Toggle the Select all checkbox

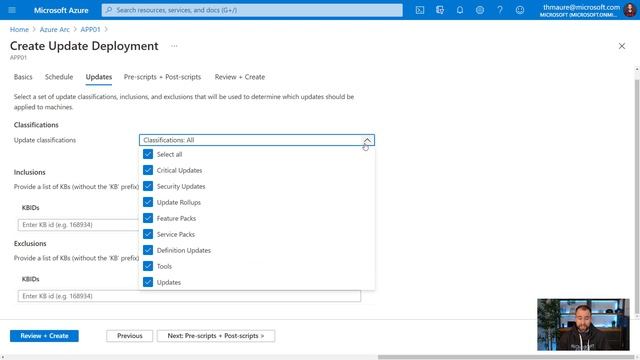(x=148, y=154)
